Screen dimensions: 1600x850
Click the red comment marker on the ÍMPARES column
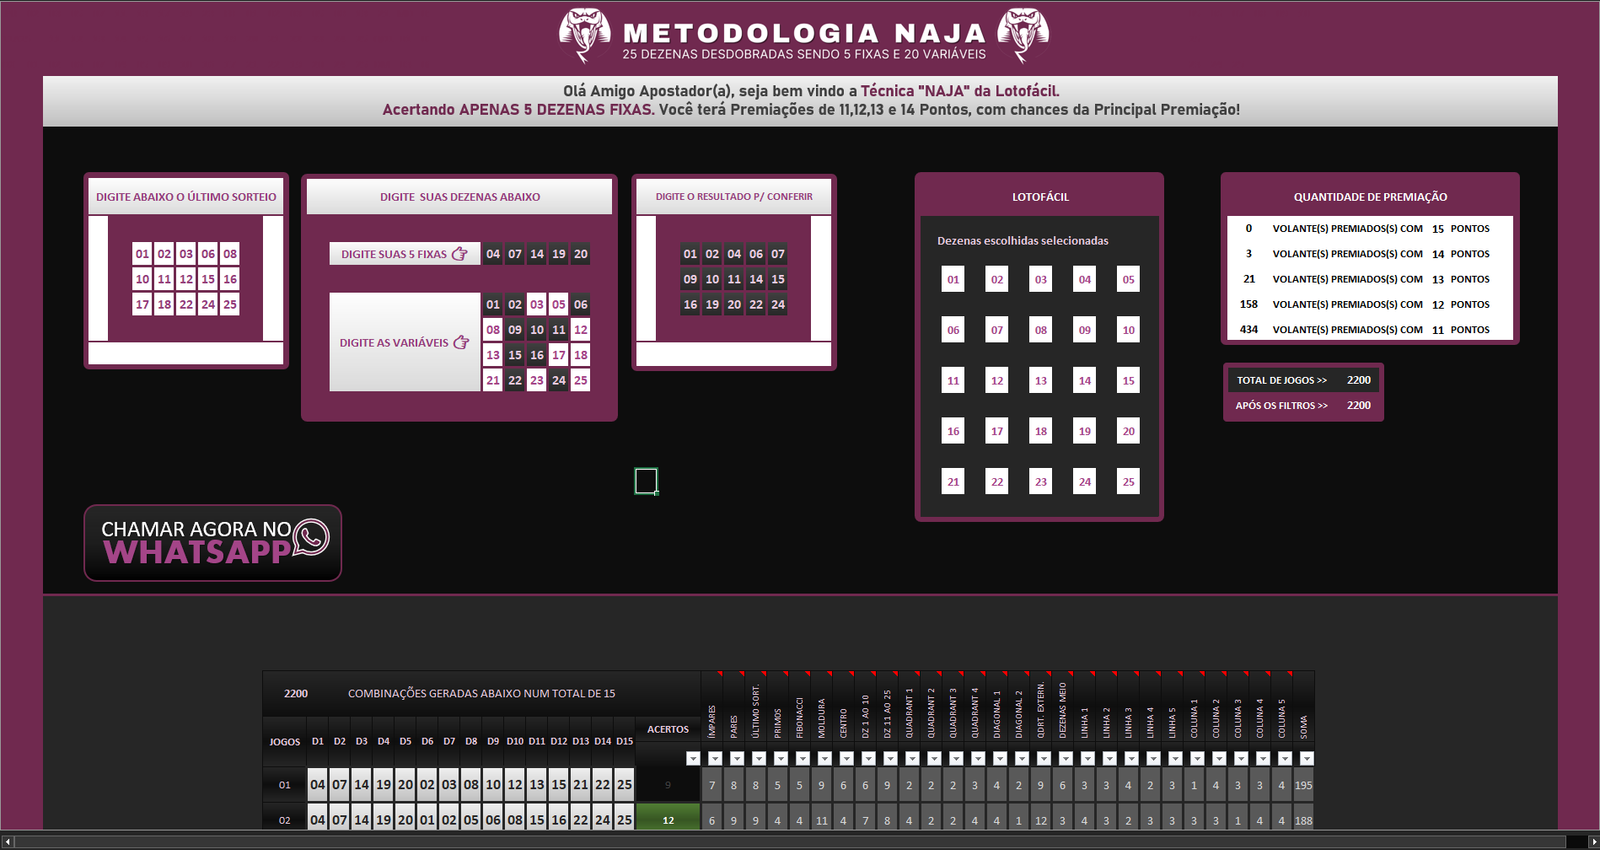click(719, 674)
